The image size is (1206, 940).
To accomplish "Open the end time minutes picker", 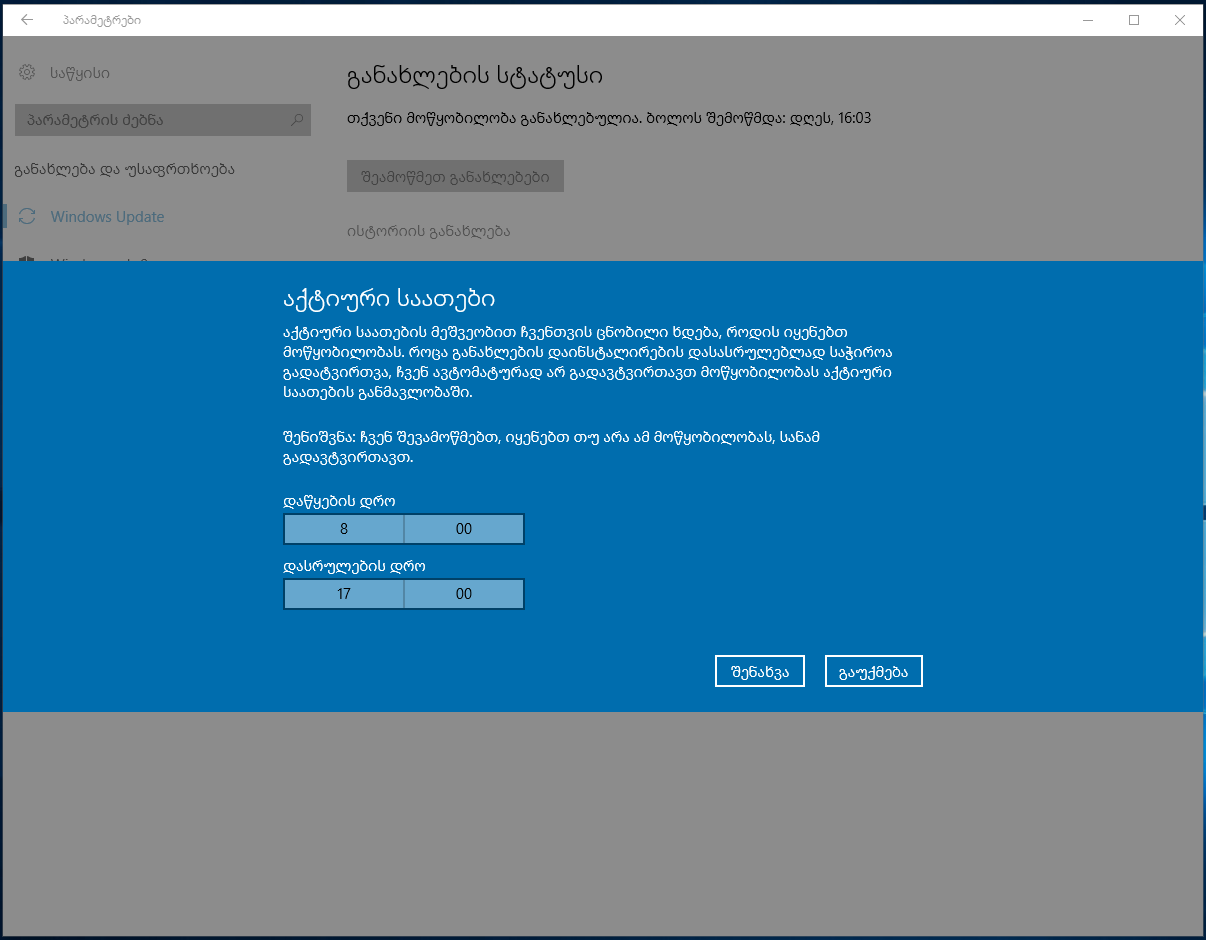I will (x=464, y=594).
